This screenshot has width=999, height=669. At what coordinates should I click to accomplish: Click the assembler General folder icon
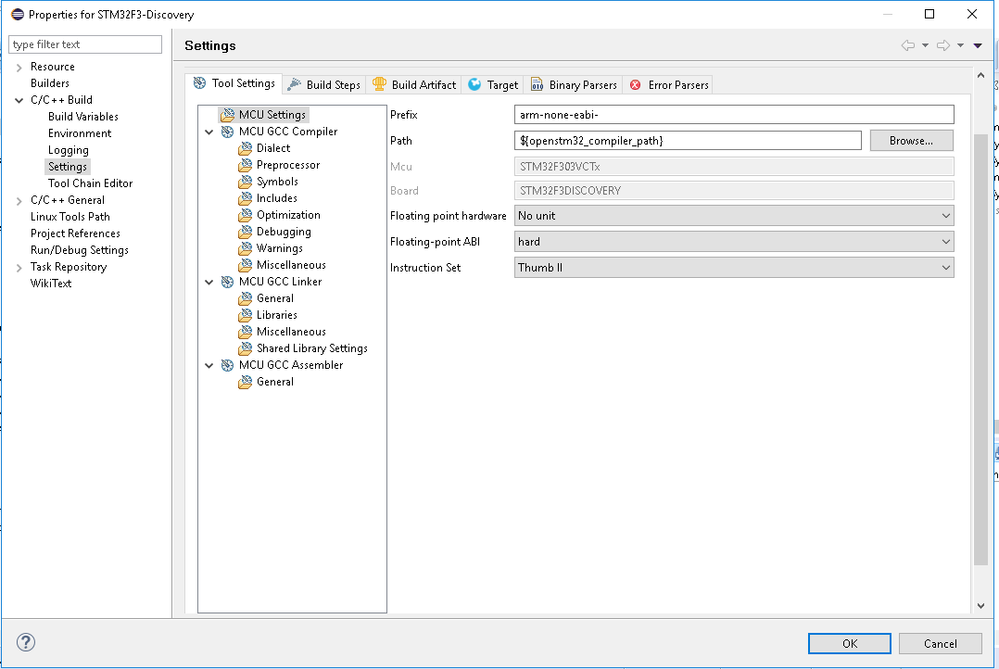(245, 382)
